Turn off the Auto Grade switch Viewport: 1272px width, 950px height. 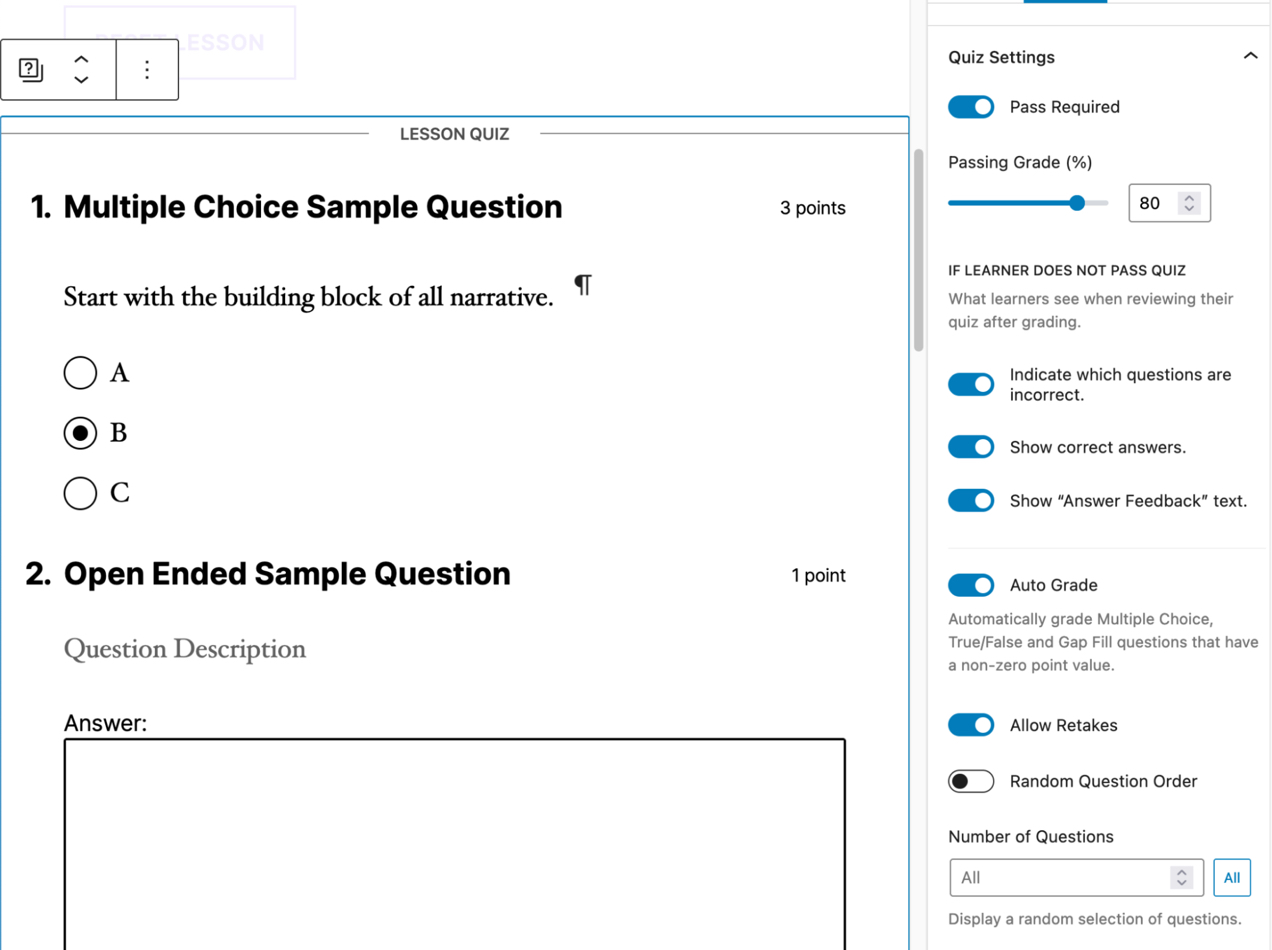point(971,585)
